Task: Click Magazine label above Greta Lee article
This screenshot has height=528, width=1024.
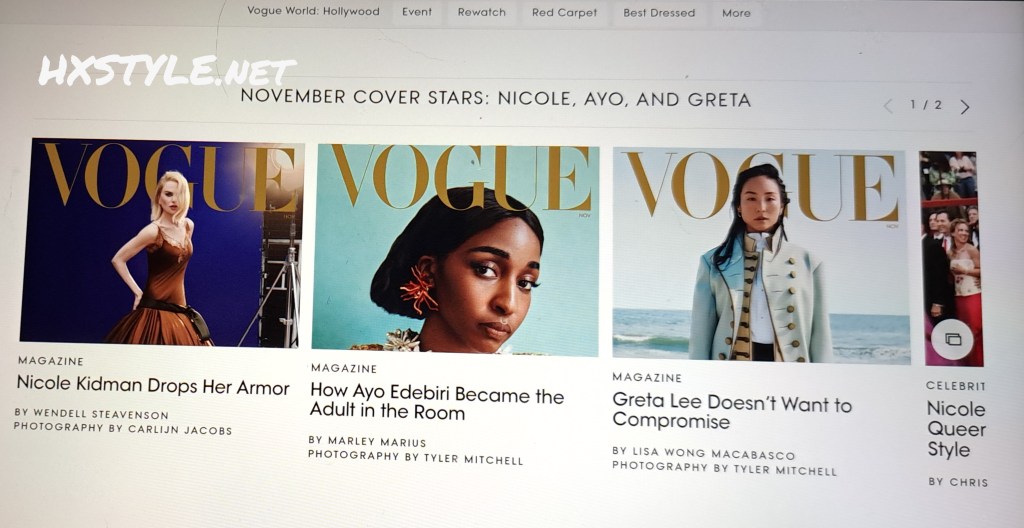Action: click(647, 378)
